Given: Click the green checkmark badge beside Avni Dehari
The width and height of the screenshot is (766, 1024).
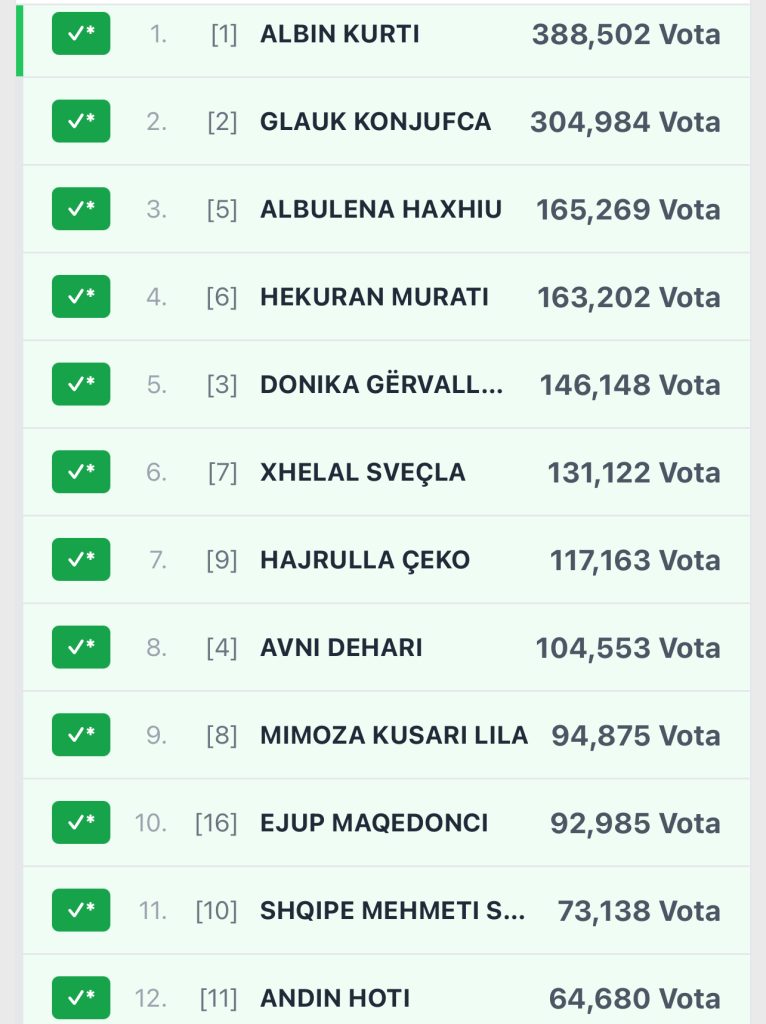Looking at the screenshot, I should pyautogui.click(x=81, y=648).
